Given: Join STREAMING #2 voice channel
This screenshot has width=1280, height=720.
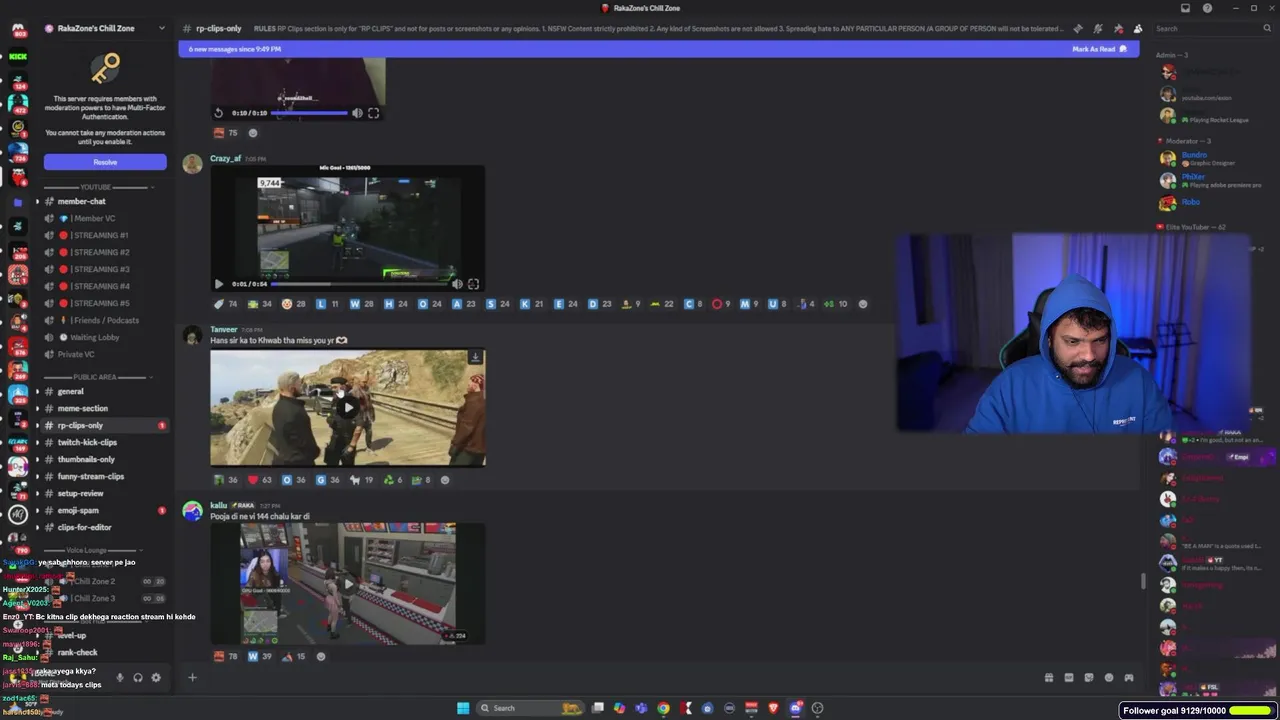Looking at the screenshot, I should (x=100, y=252).
